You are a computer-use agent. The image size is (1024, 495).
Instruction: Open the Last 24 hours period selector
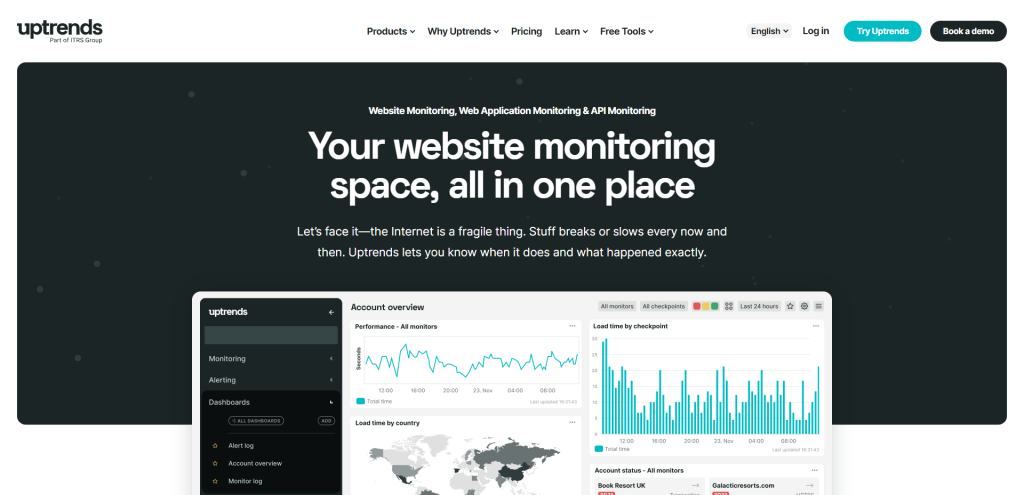tap(759, 306)
